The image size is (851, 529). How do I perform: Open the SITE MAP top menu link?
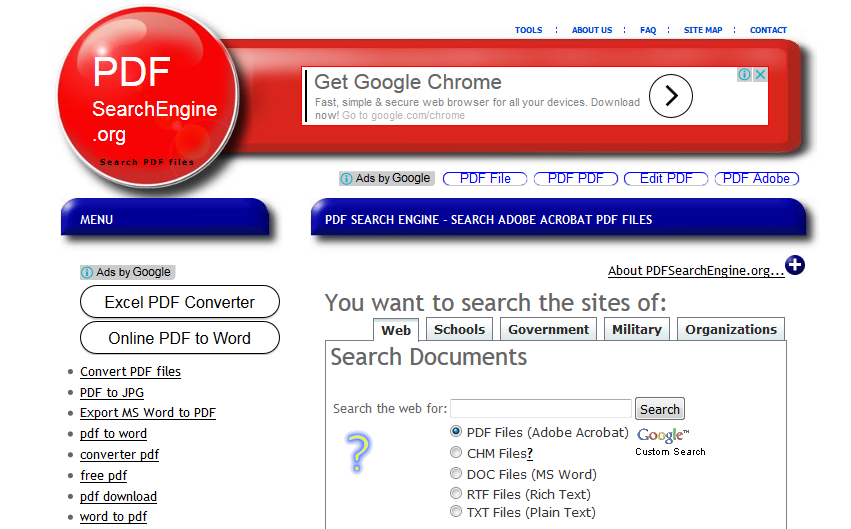[703, 30]
